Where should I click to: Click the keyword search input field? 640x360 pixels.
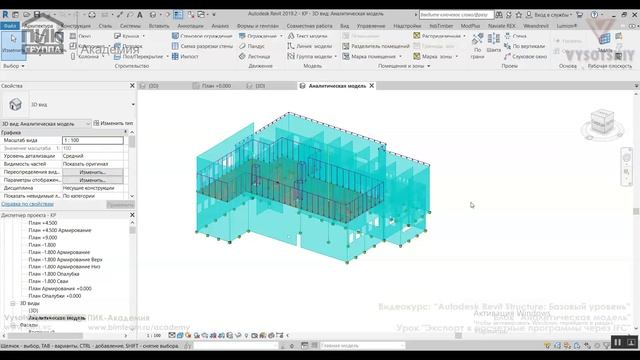(x=456, y=15)
